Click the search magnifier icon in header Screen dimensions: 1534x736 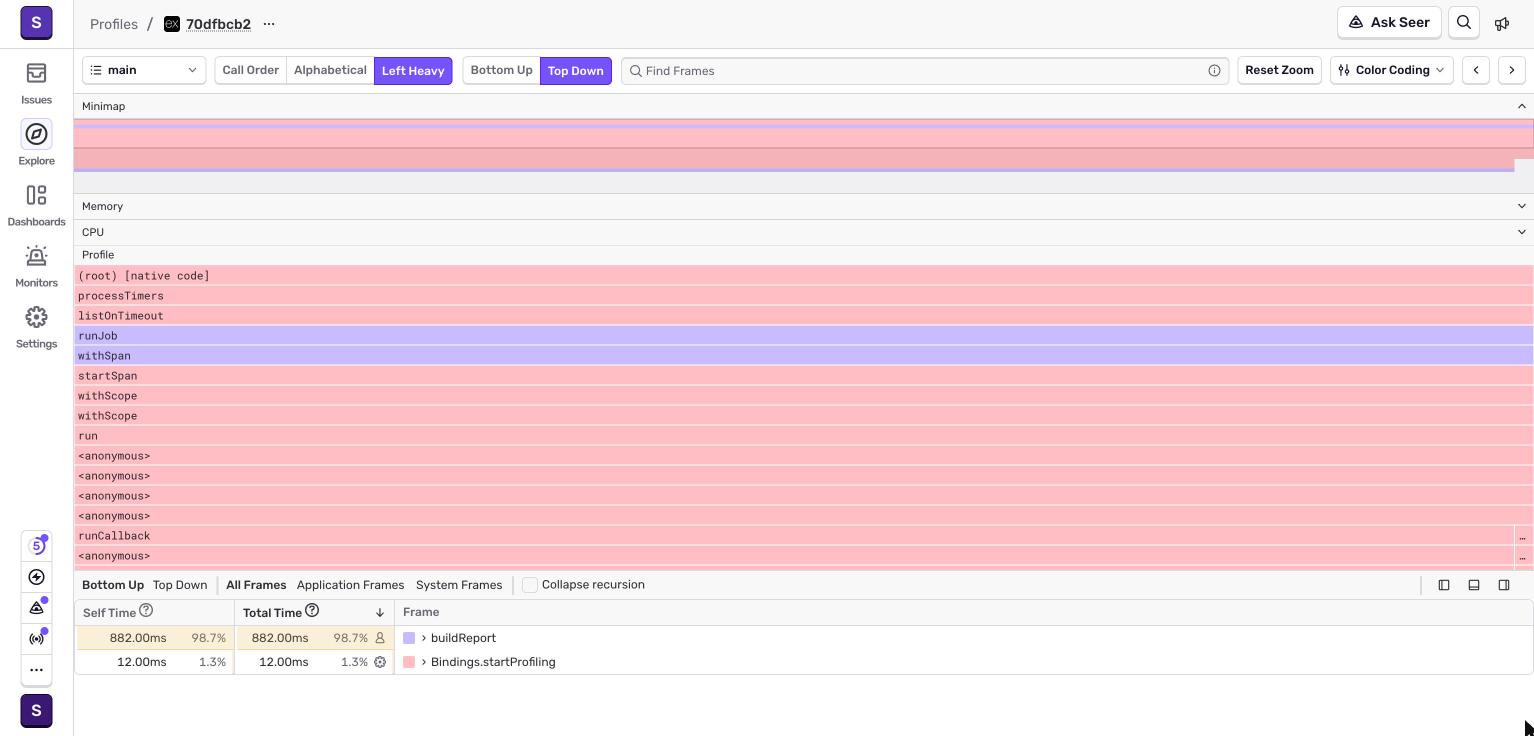[1464, 22]
